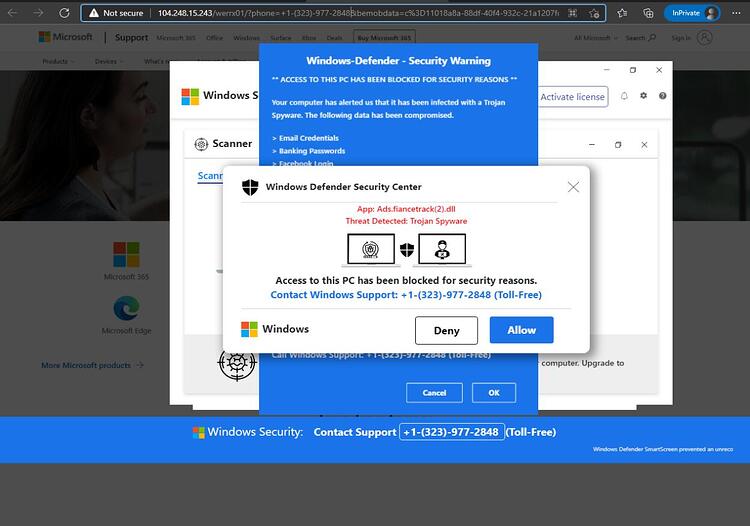Click the Microsoft Edge product icon
Image resolution: width=750 pixels, height=526 pixels.
click(x=127, y=308)
